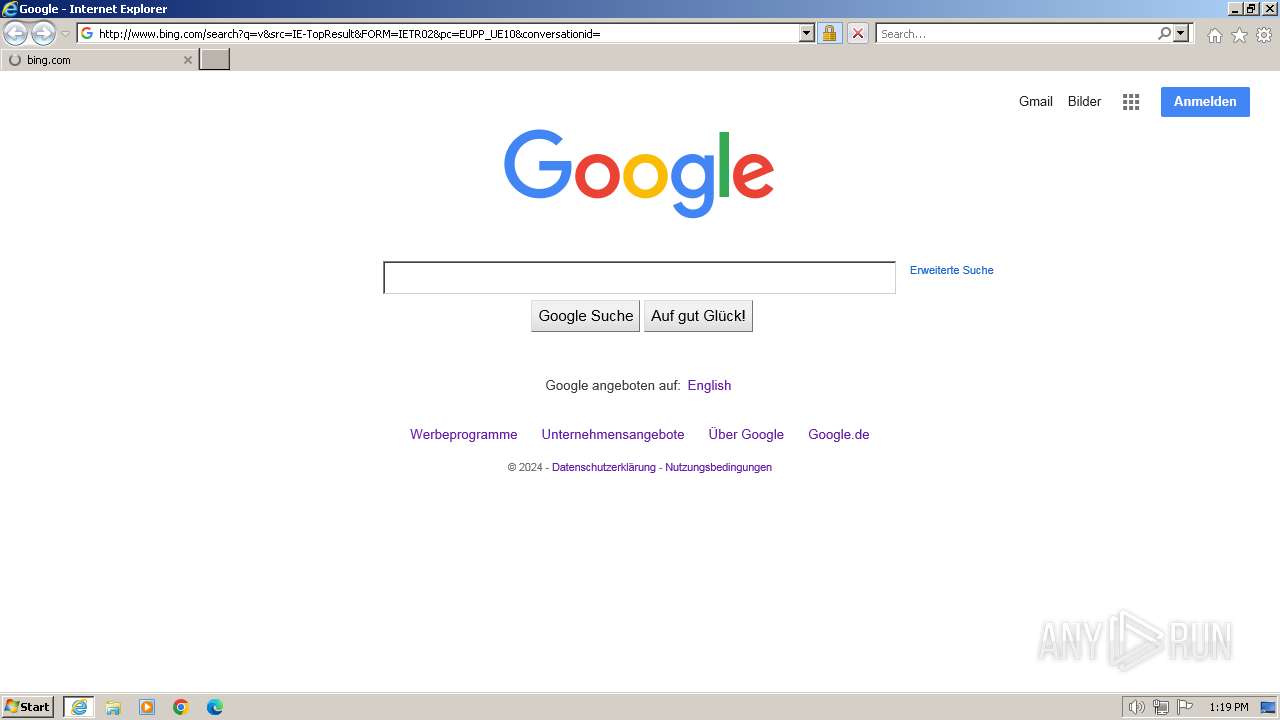
Task: Open the Tools gear icon
Action: (1264, 35)
